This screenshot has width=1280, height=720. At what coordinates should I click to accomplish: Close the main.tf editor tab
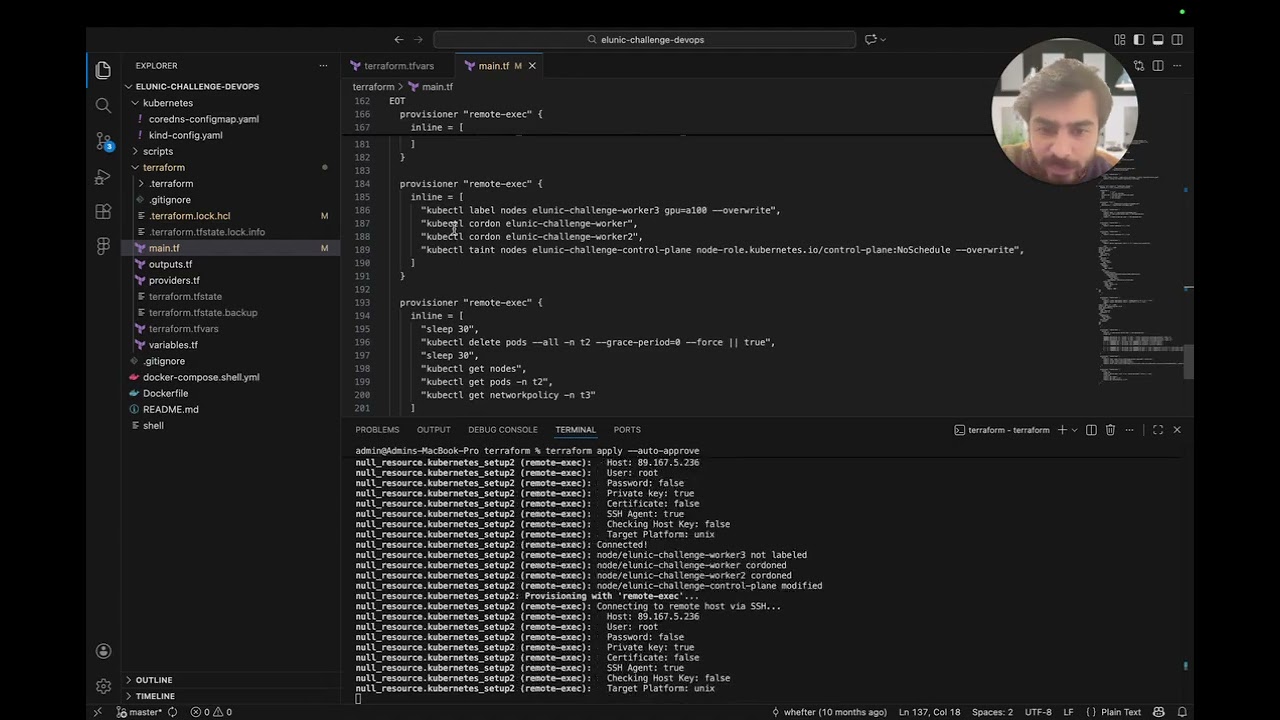(532, 66)
